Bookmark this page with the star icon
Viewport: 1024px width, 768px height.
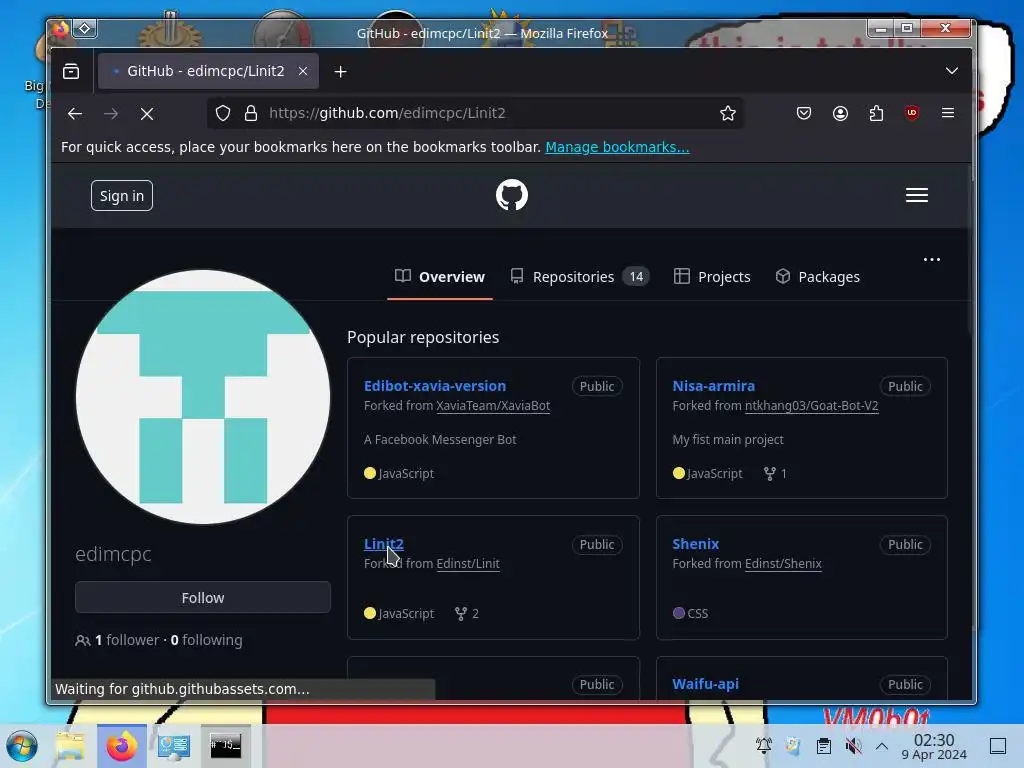(x=728, y=113)
